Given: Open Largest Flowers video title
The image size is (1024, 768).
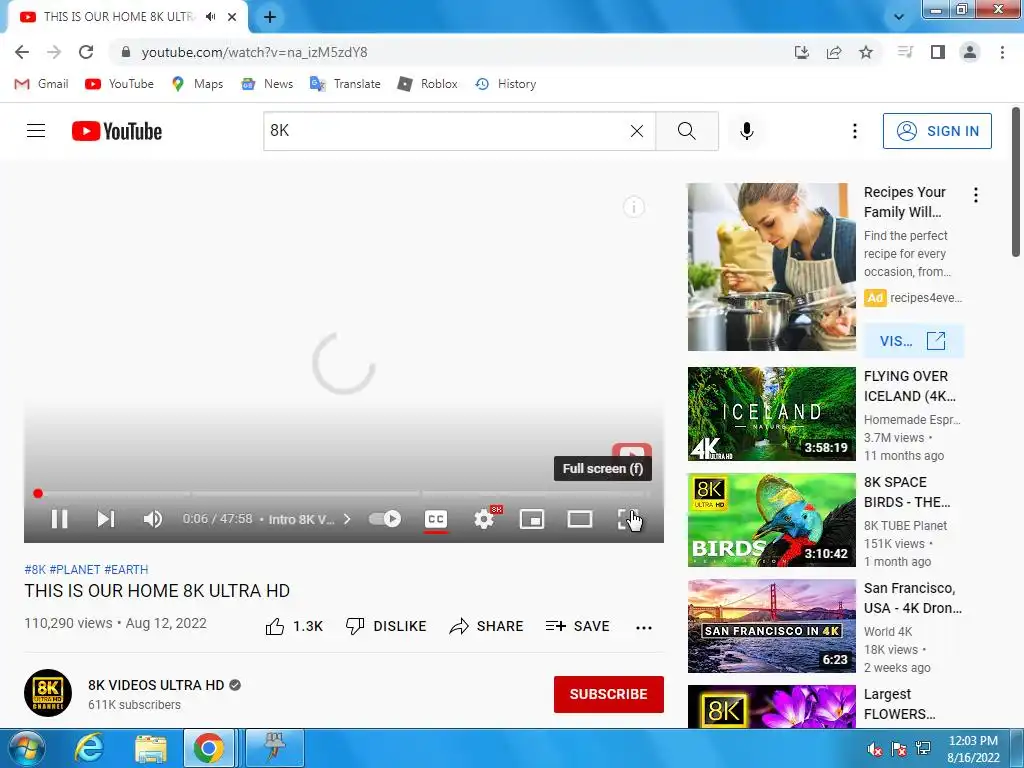Looking at the screenshot, I should 899,704.
